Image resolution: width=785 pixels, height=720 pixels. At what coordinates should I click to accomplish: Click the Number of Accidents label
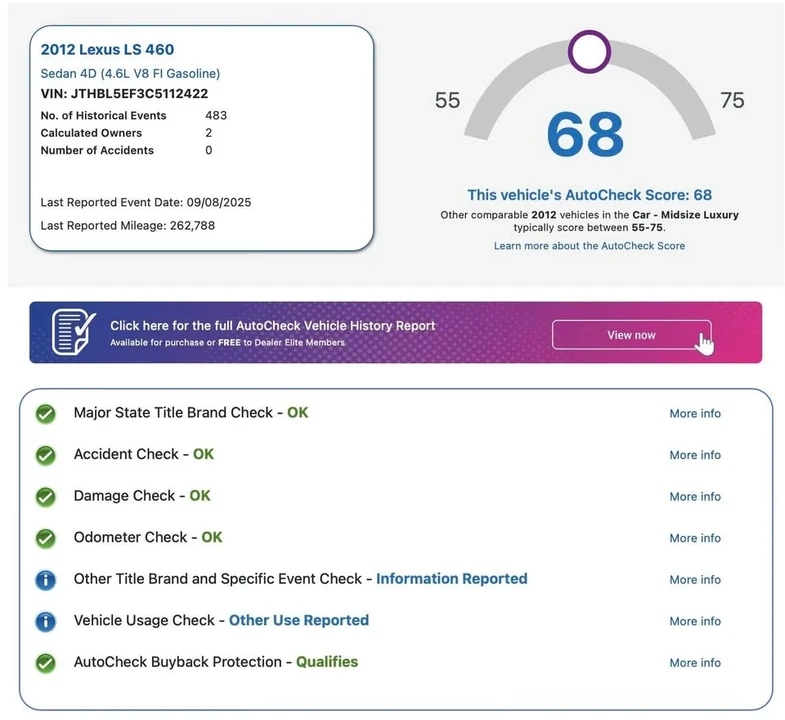[x=97, y=151]
